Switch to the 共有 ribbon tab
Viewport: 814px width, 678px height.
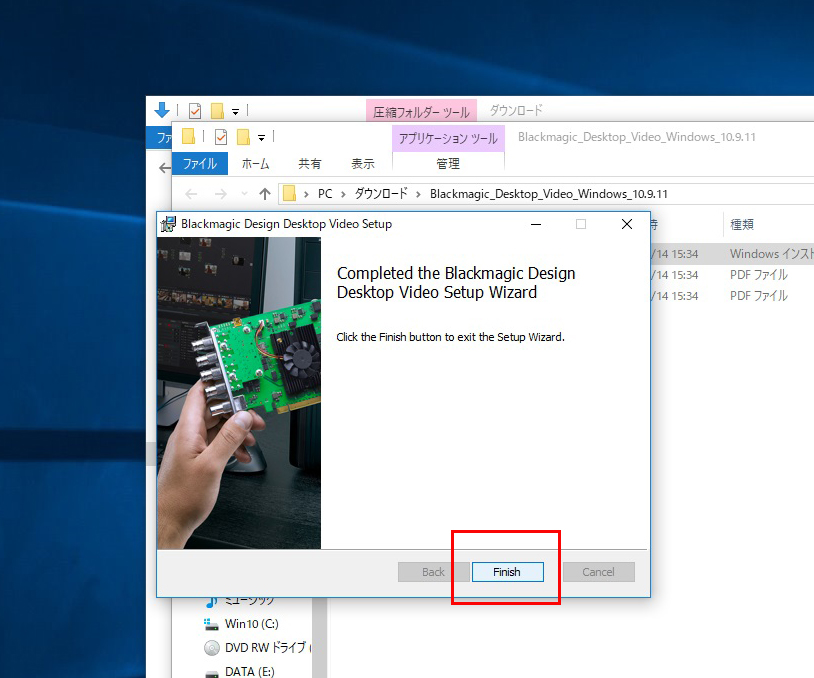310,164
